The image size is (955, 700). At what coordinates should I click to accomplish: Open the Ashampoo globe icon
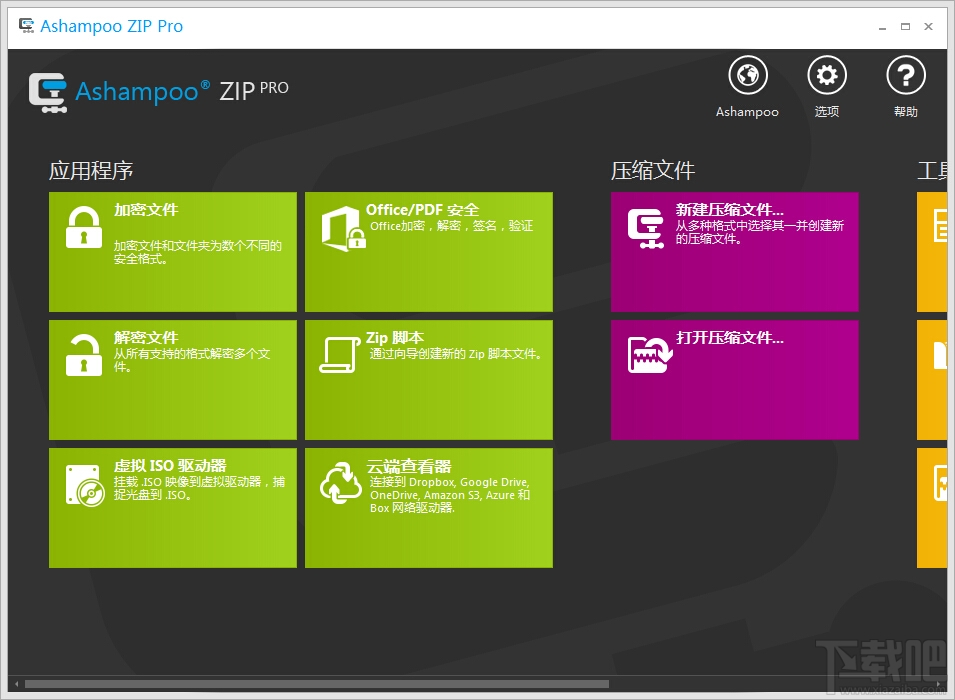pos(747,76)
